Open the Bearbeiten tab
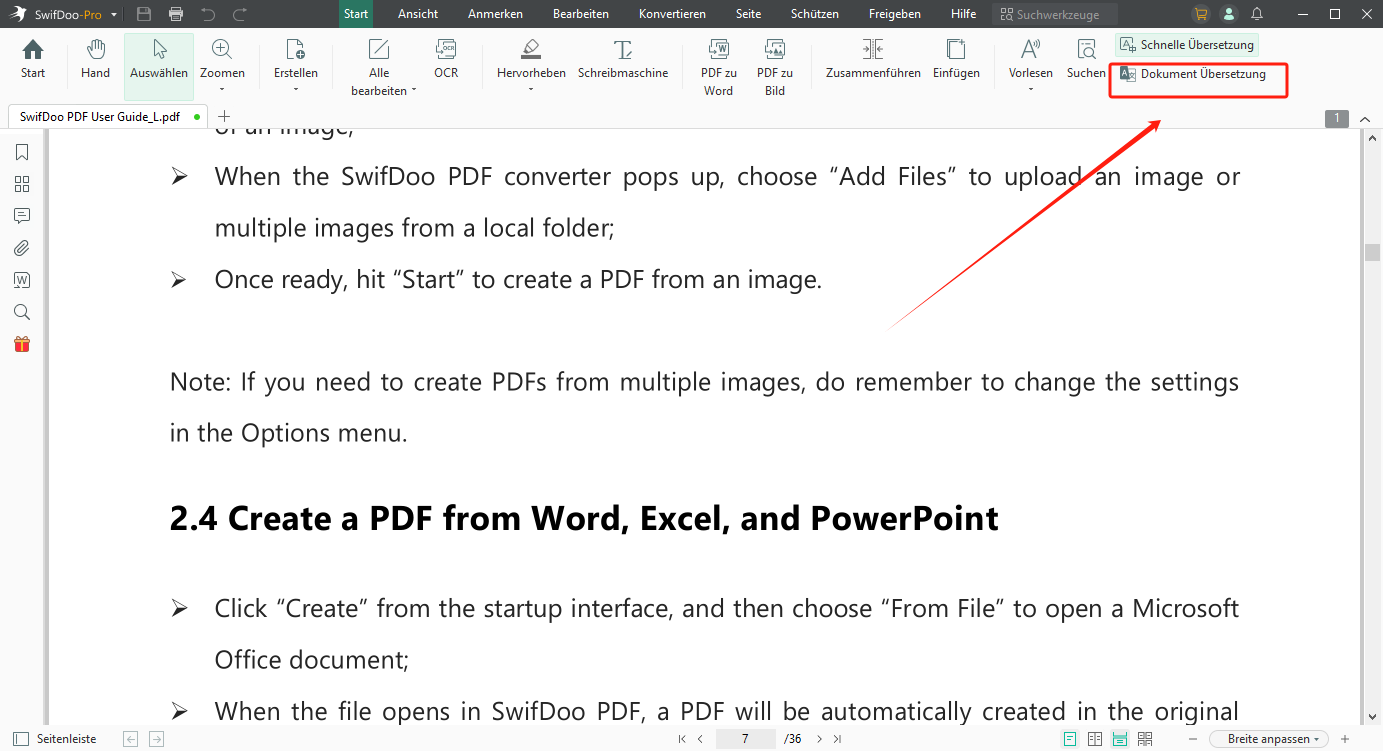This screenshot has height=751, width=1383. [581, 14]
